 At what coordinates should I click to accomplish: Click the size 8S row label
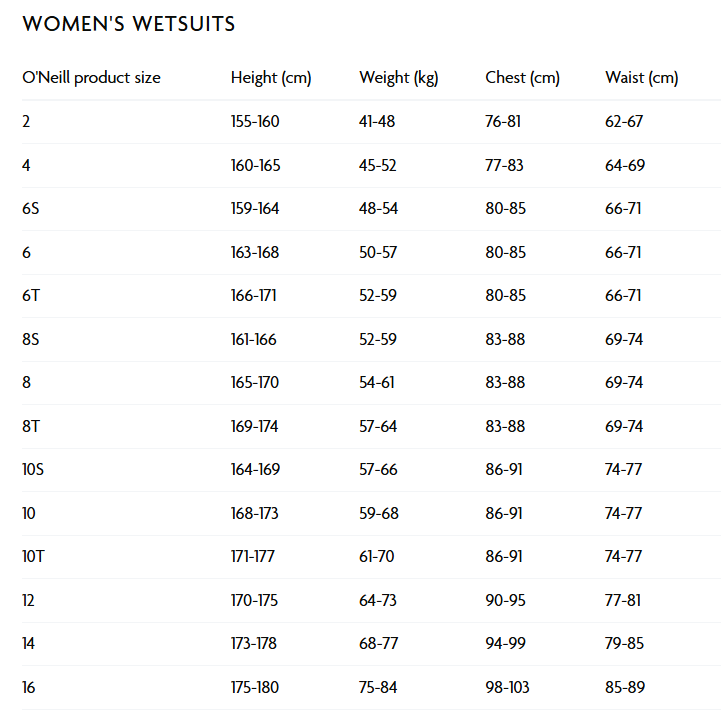(31, 340)
